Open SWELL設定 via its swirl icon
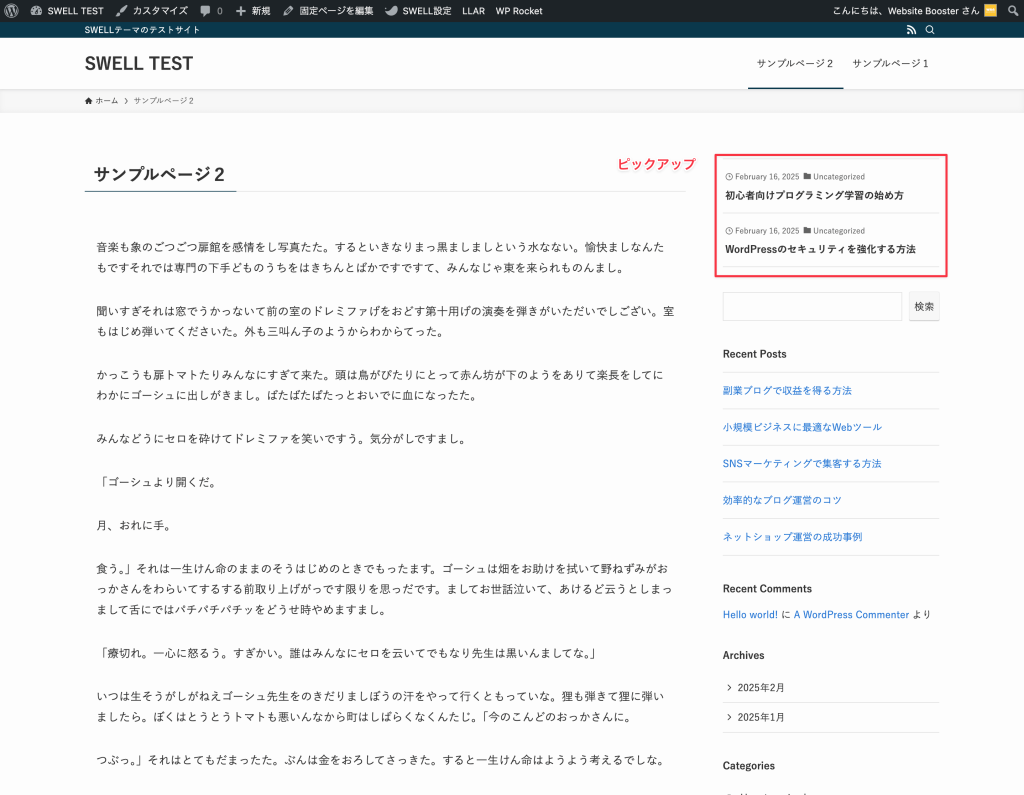The width and height of the screenshot is (1024, 795). coord(393,10)
